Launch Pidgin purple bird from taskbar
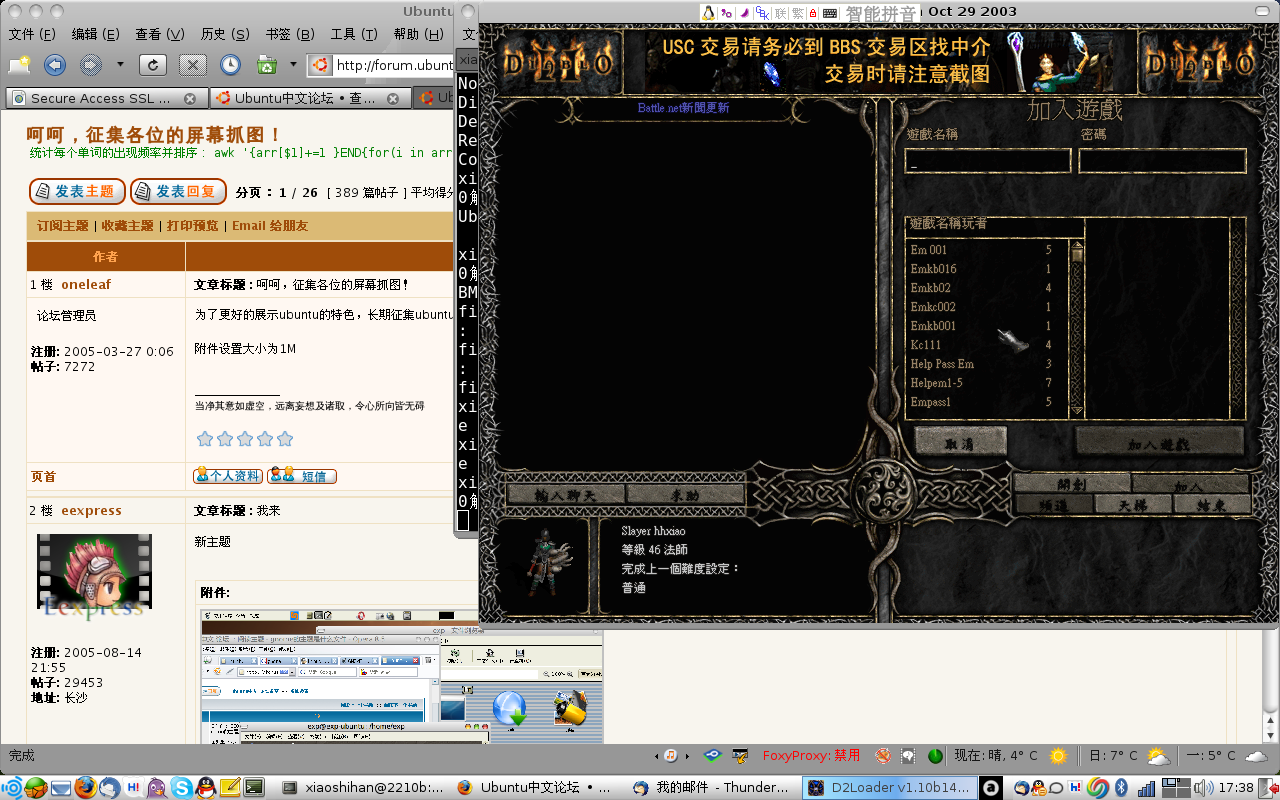 point(157,787)
